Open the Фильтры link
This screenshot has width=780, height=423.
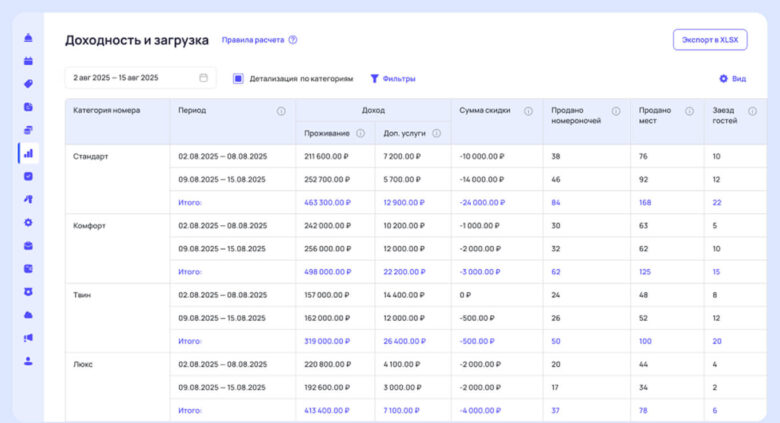point(399,79)
